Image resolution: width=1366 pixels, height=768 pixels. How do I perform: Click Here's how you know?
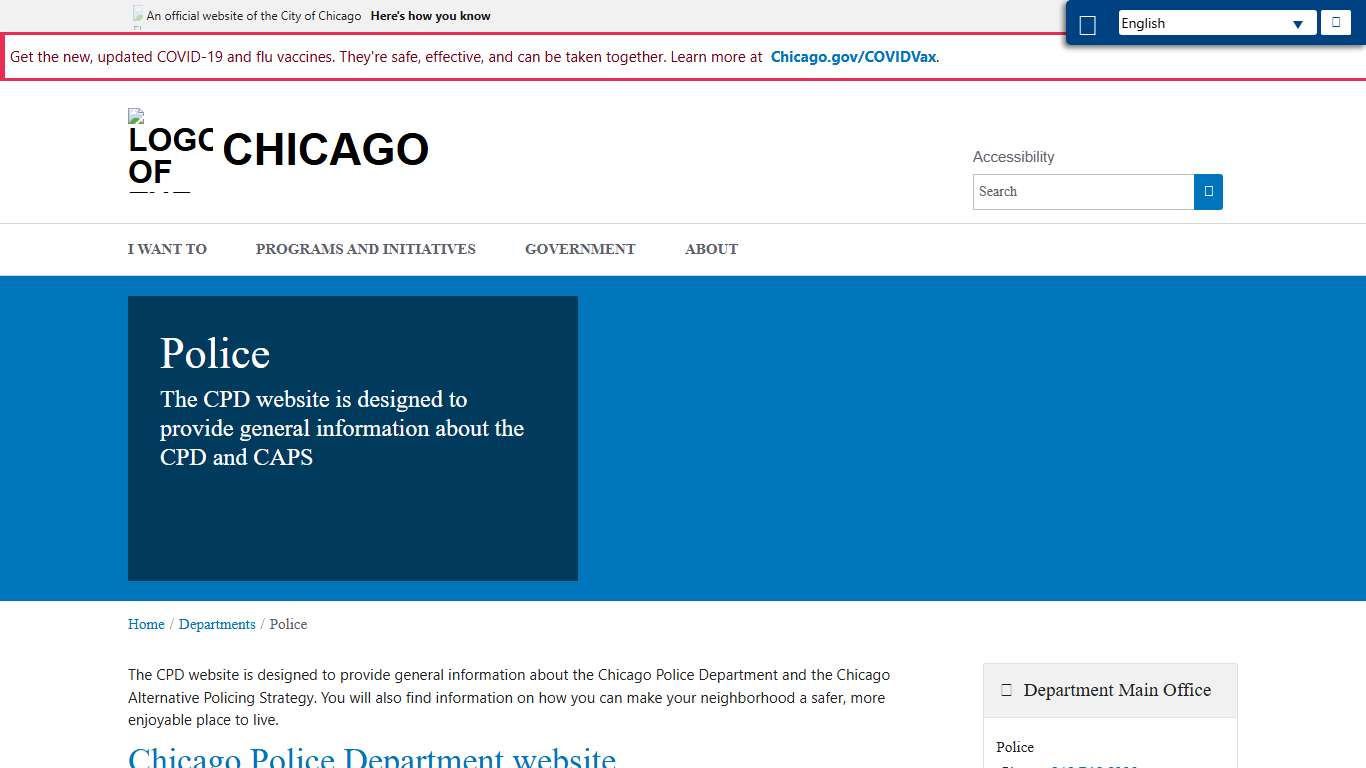pos(430,15)
